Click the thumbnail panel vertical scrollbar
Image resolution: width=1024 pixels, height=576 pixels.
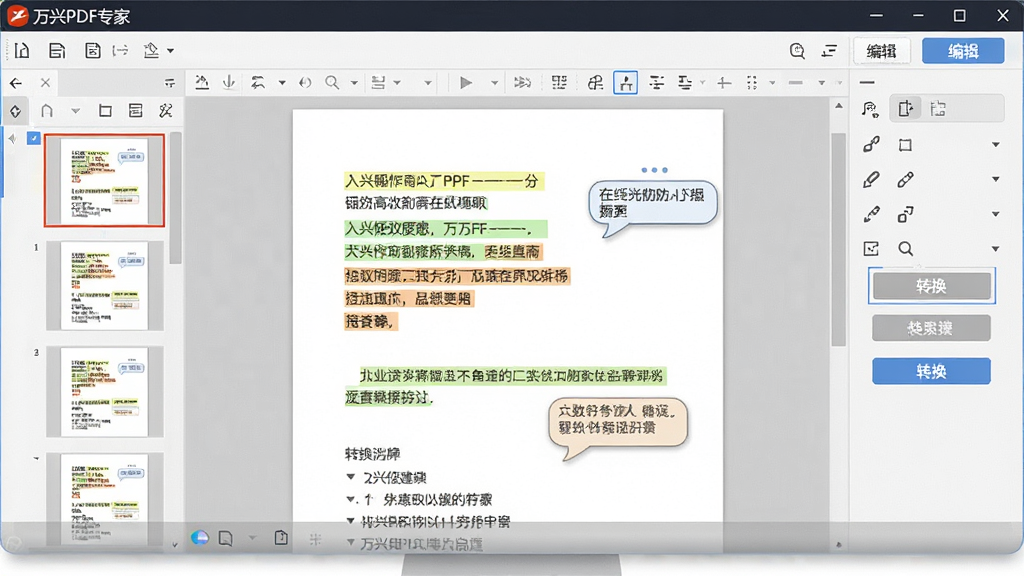click(175, 199)
